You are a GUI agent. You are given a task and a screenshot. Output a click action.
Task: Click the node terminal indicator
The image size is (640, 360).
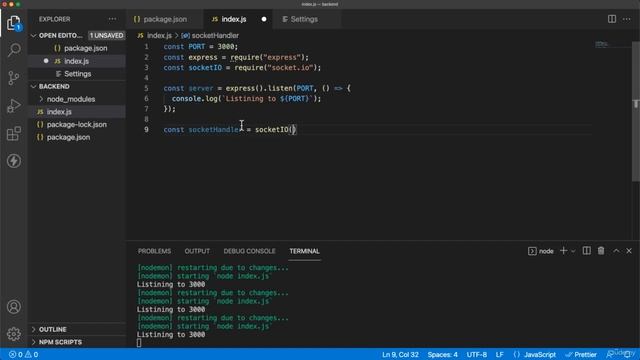541,251
